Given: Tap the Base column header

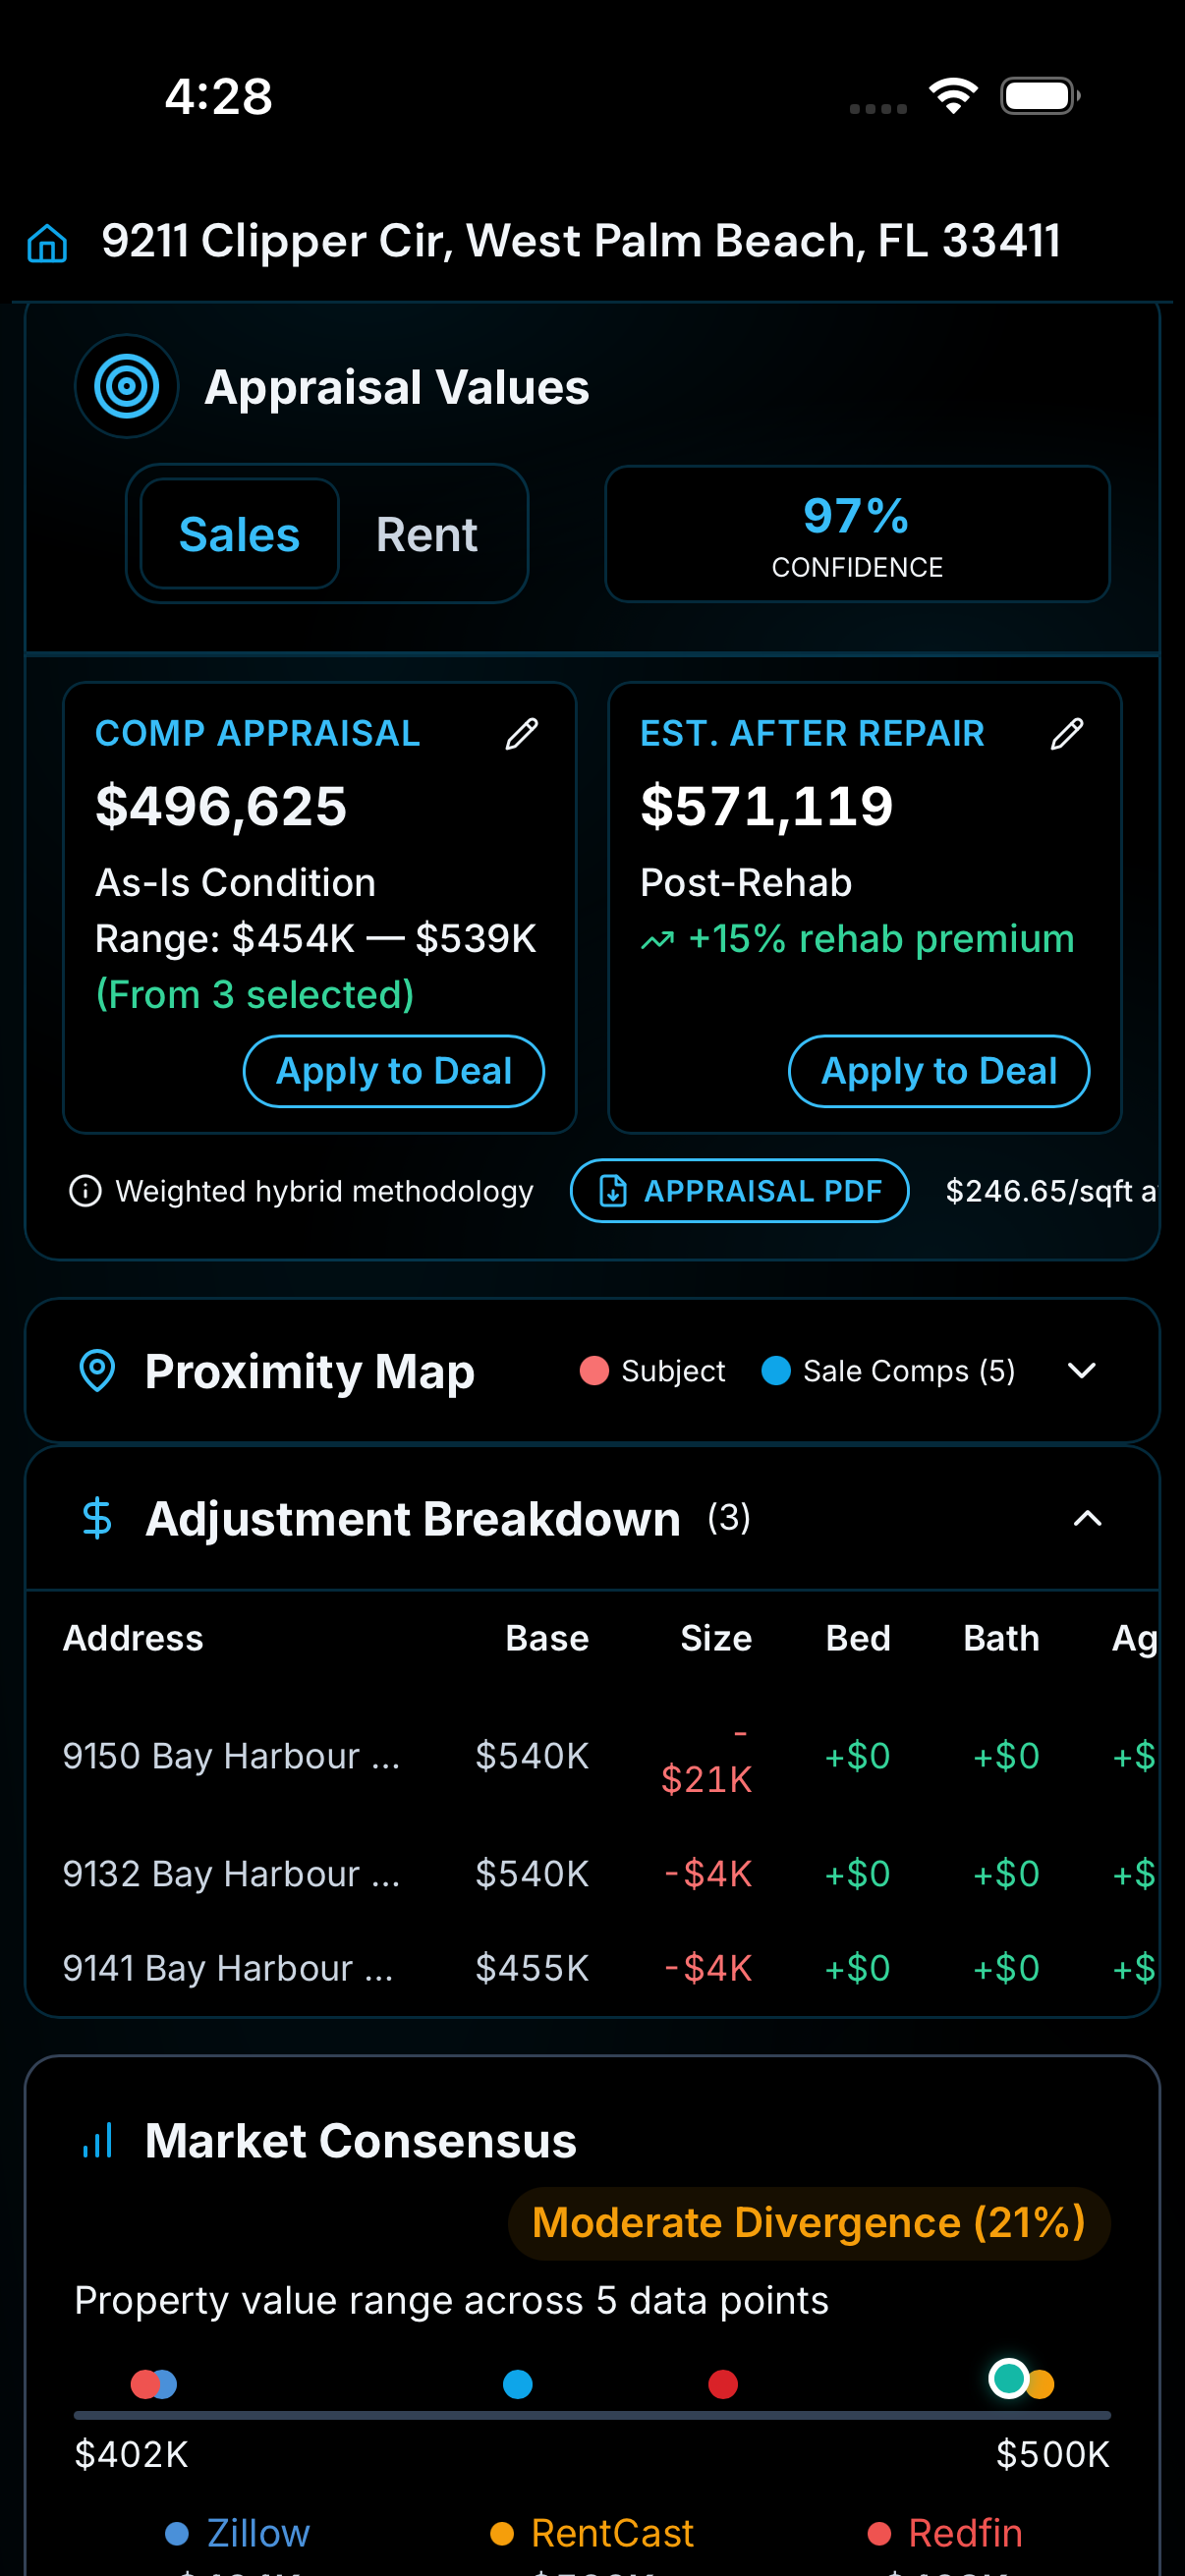Looking at the screenshot, I should pyautogui.click(x=547, y=1638).
